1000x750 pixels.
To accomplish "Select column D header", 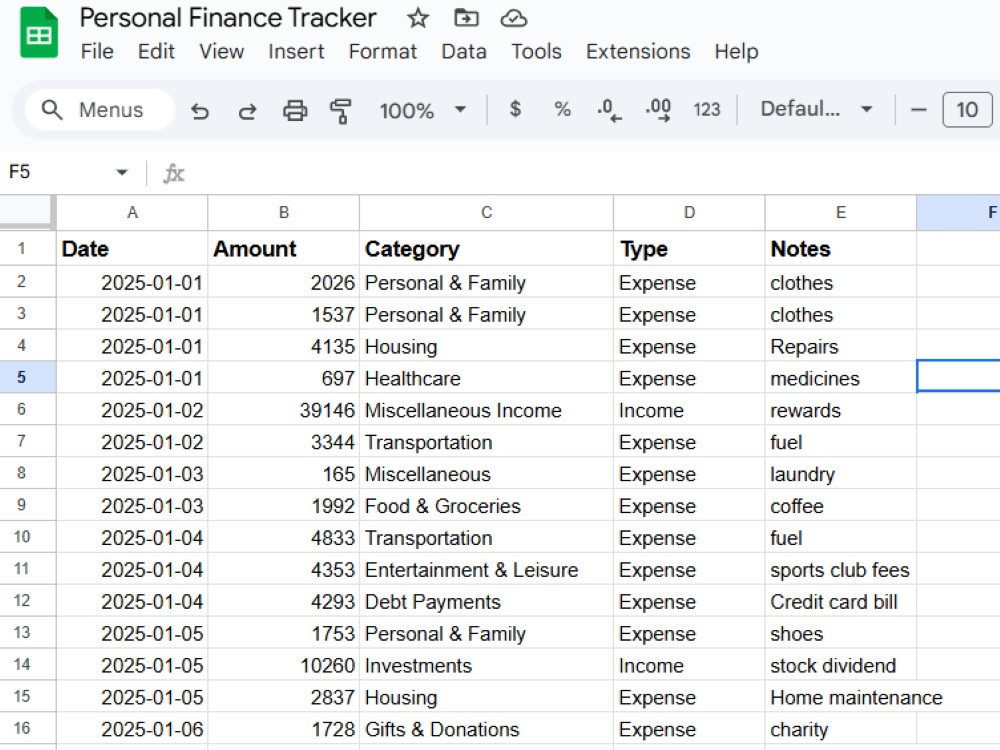I will click(x=689, y=213).
